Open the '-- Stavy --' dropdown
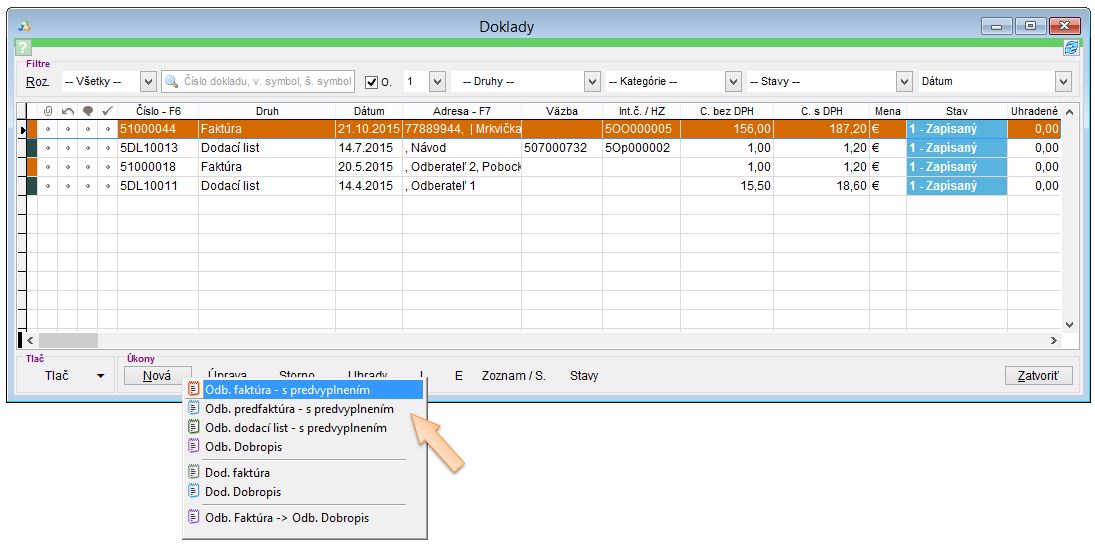Viewport: 1095px width, 545px height. [x=904, y=82]
